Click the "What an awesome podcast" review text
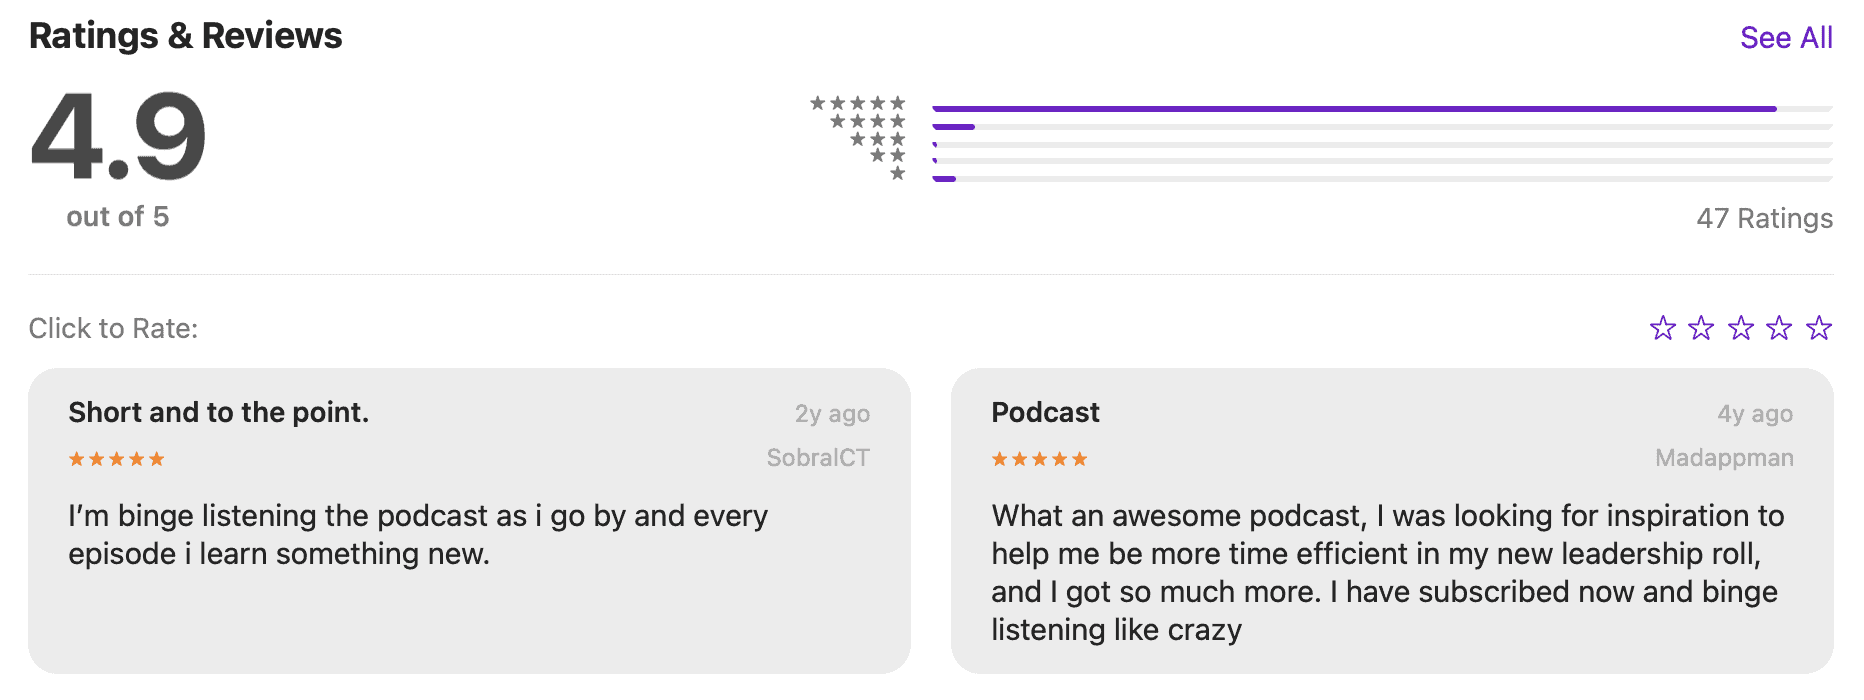The image size is (1864, 700). click(1387, 572)
